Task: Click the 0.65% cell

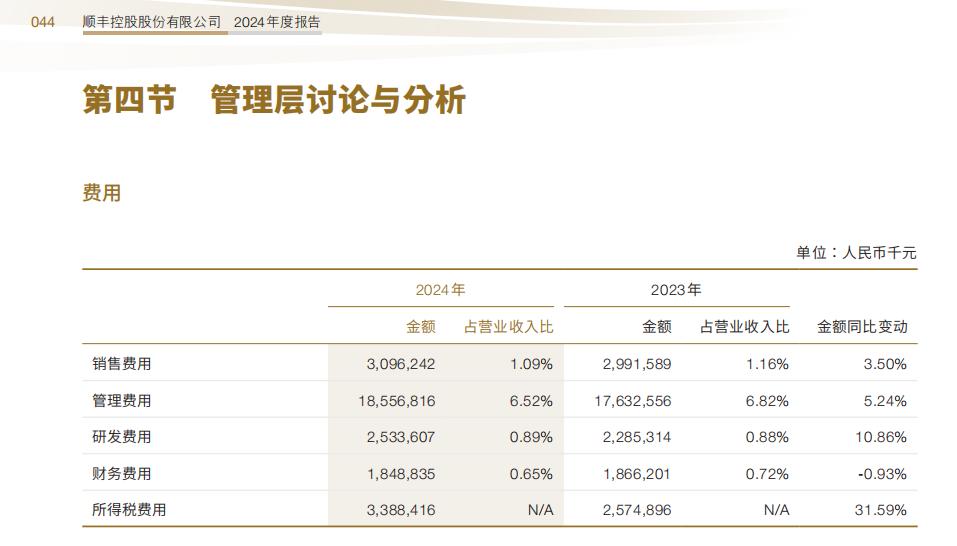Action: [x=532, y=473]
